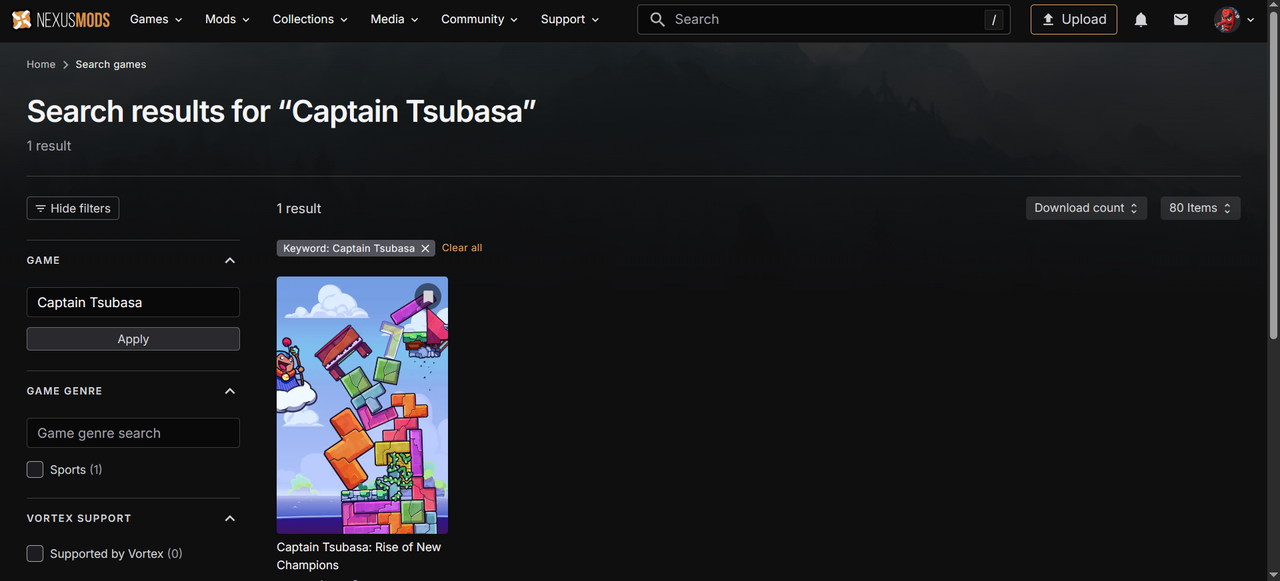This screenshot has height=581, width=1280.
Task: Open the Download count sort dropdown
Action: click(1086, 208)
